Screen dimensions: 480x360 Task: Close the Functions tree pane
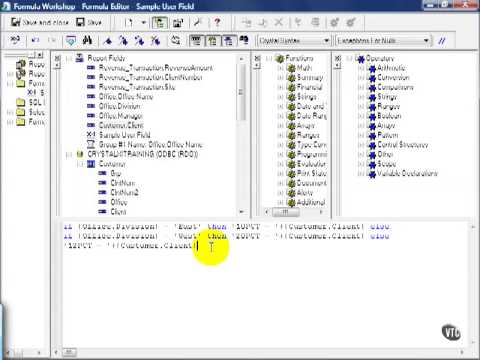click(x=257, y=58)
